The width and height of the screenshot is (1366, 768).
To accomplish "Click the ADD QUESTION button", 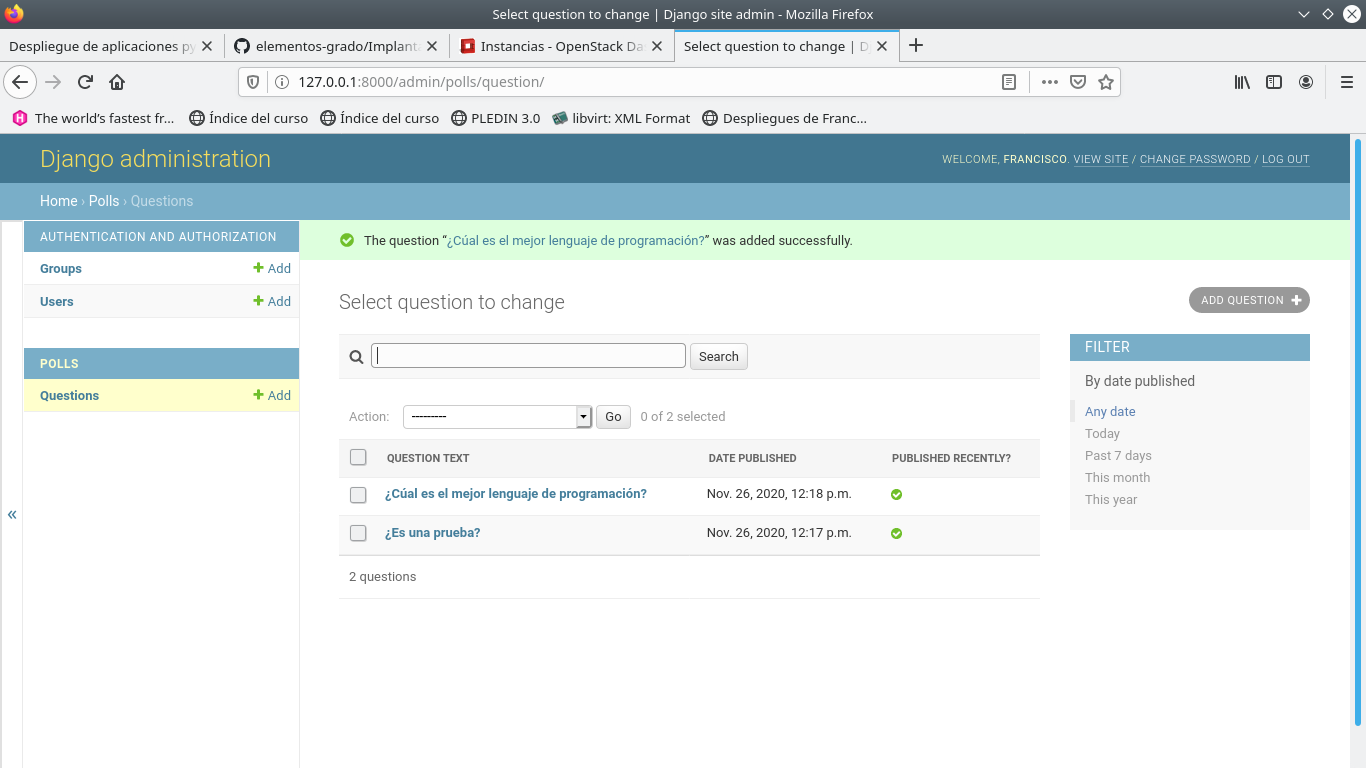I will [1249, 300].
